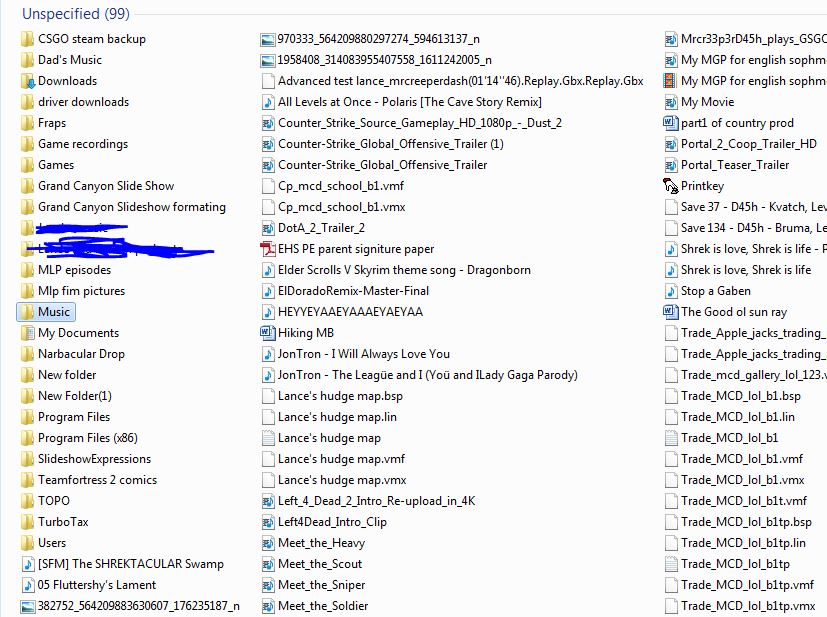Click the Unspecified (99) group header

[x=76, y=14]
